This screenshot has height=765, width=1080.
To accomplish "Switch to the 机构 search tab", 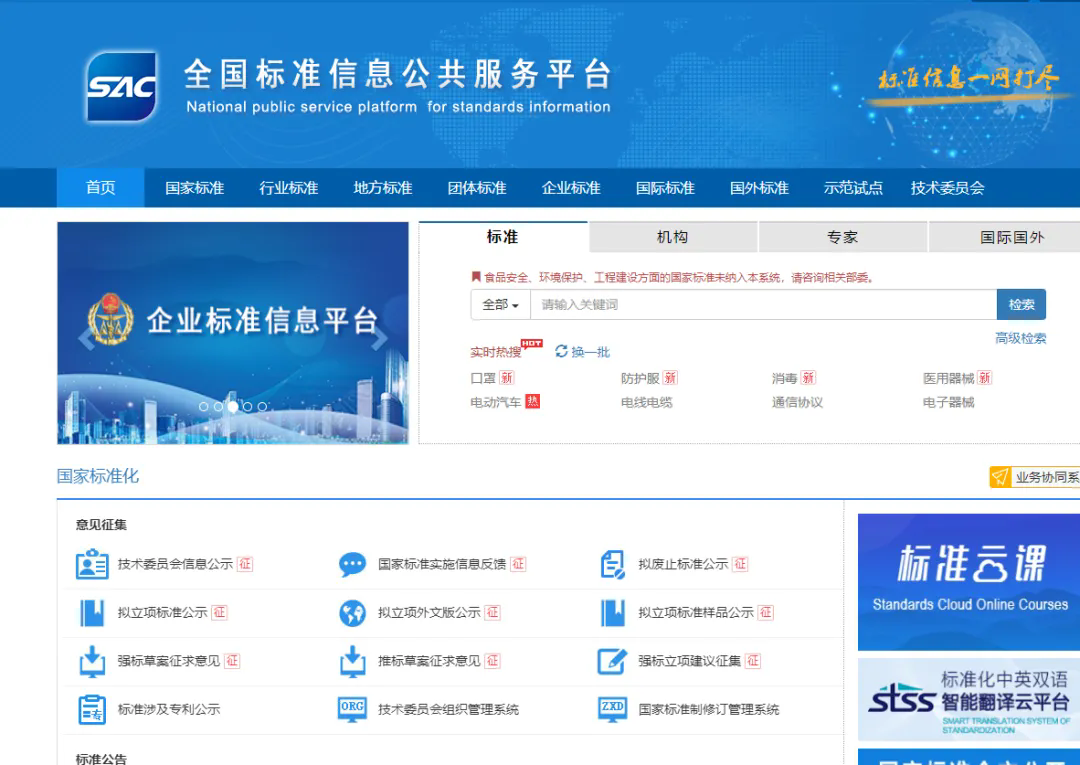I will 672,237.
